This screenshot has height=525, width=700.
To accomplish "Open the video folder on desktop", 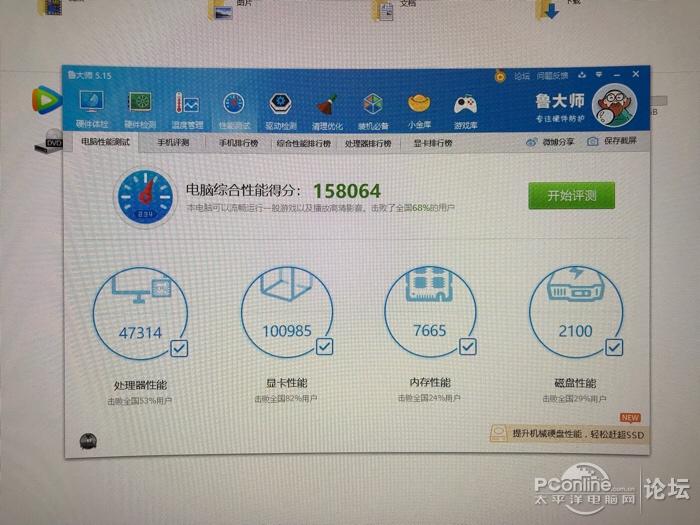I will 51,7.
